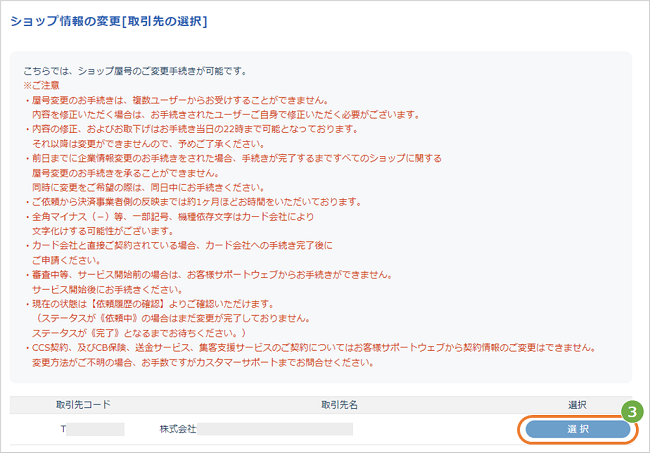The height and width of the screenshot is (453, 650).
Task: Click the line それ以降は変更ができませんので、予めご了承ください。
Action: [148, 144]
